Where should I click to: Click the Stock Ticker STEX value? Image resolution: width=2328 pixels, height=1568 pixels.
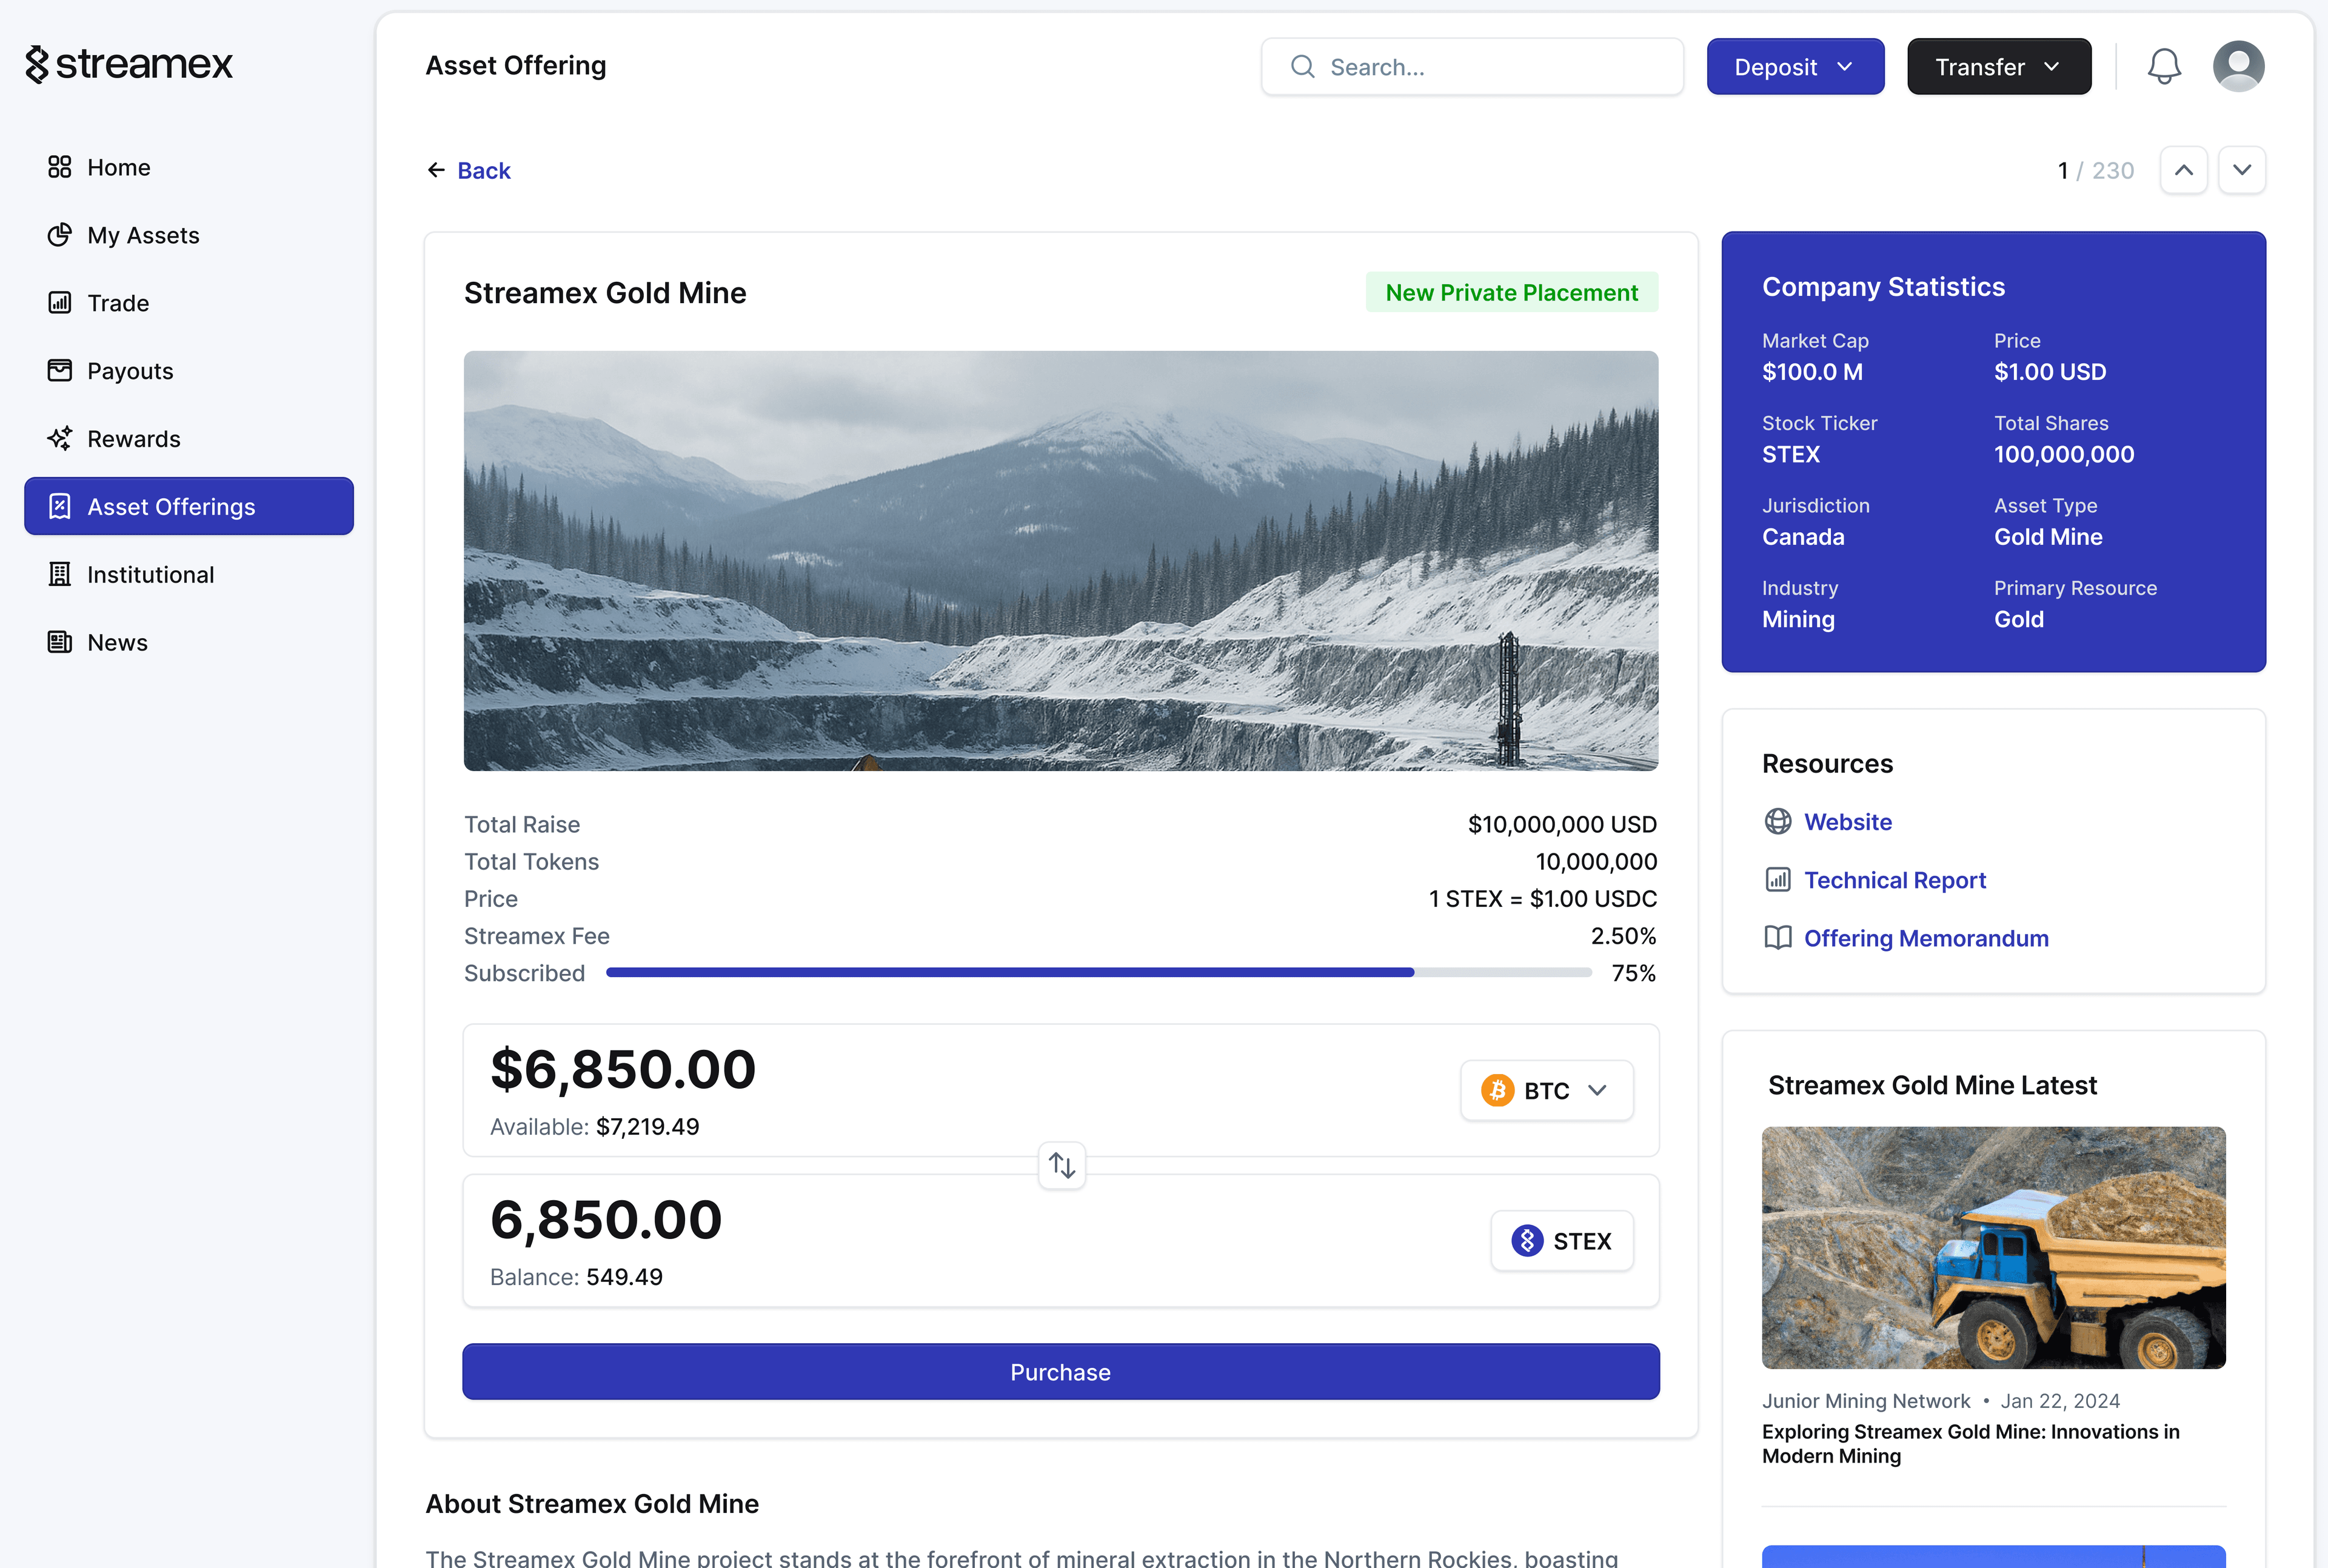[x=1791, y=455]
